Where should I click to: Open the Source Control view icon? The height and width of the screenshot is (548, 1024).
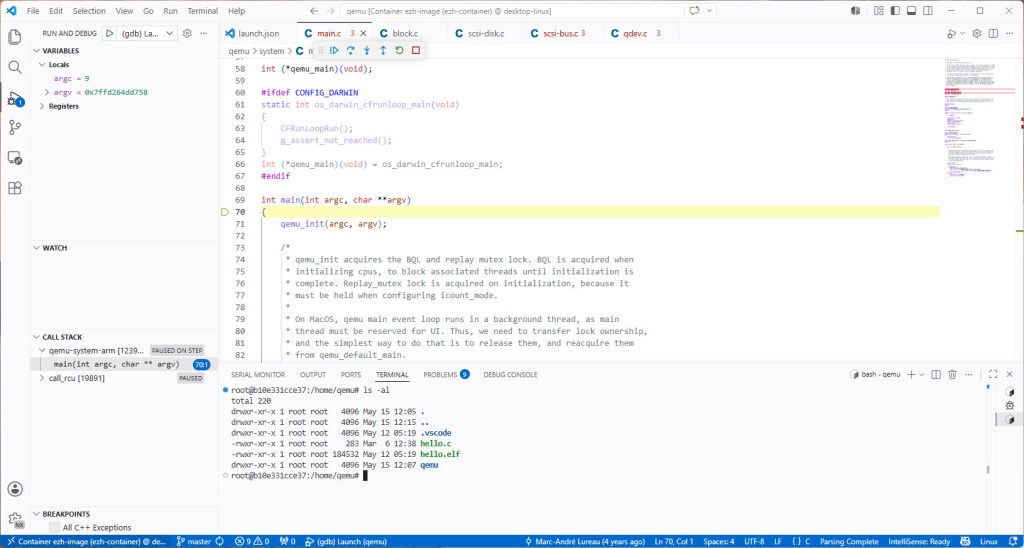tap(14, 127)
